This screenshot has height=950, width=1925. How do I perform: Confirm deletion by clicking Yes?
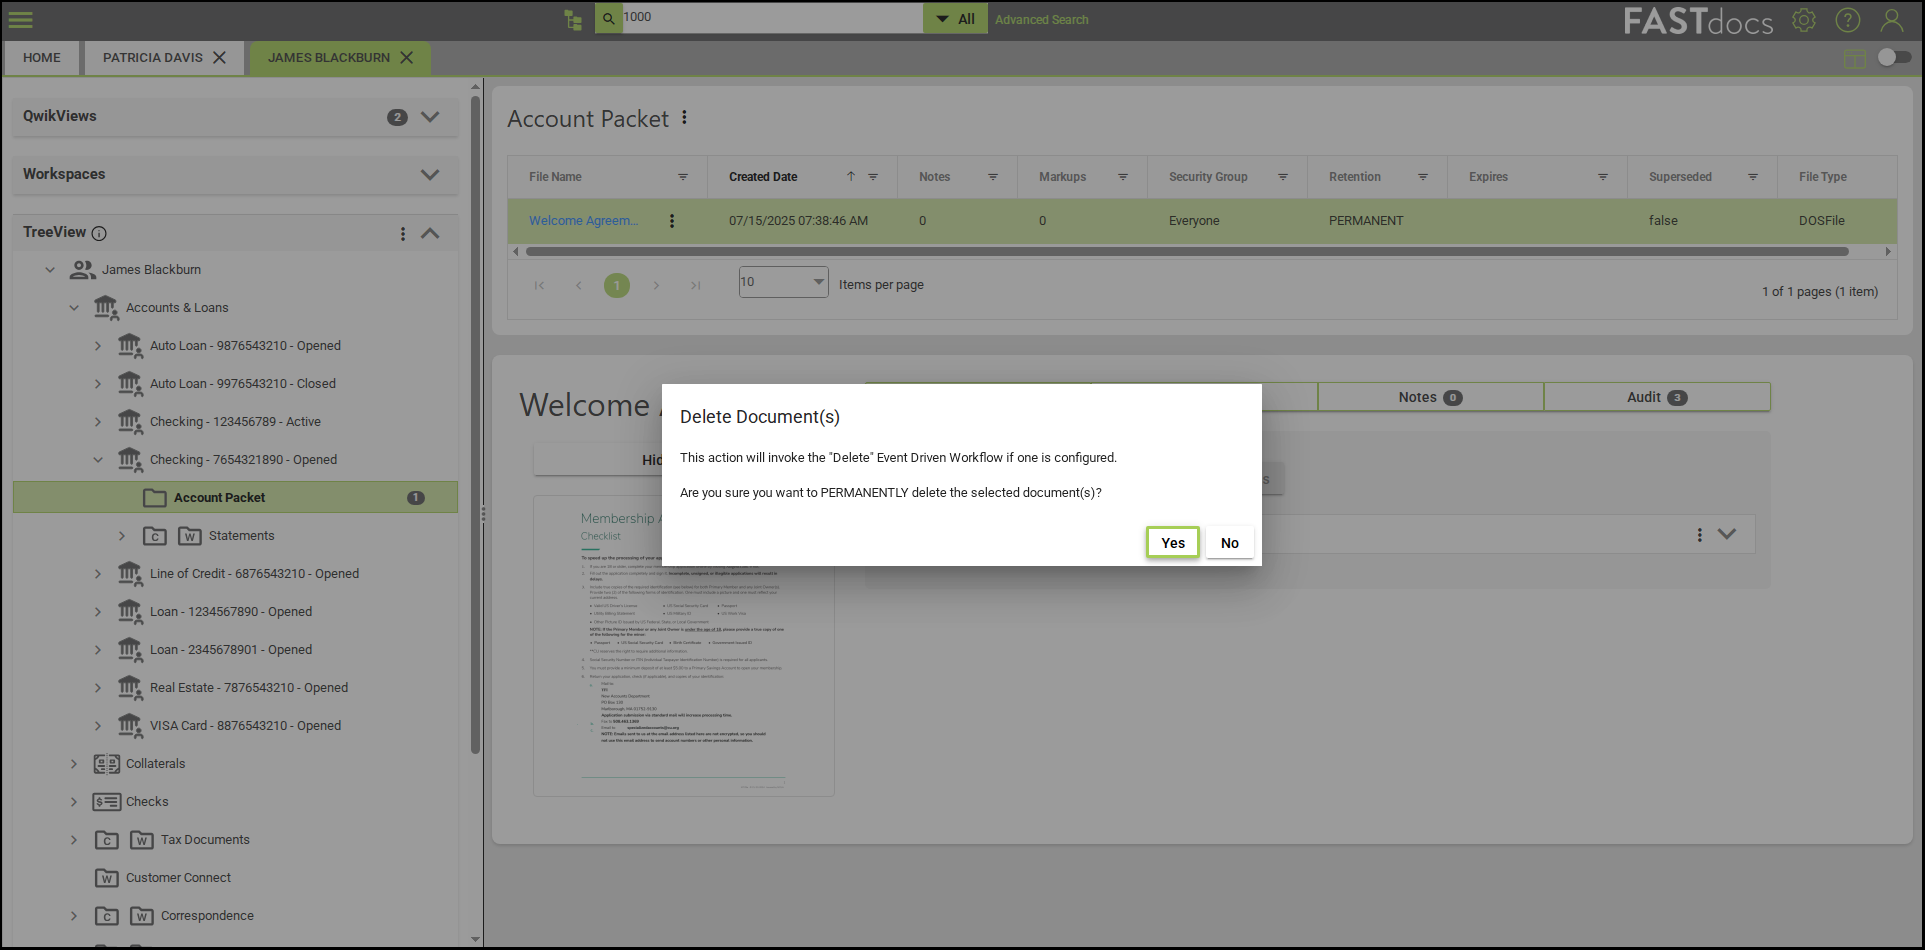click(1172, 543)
